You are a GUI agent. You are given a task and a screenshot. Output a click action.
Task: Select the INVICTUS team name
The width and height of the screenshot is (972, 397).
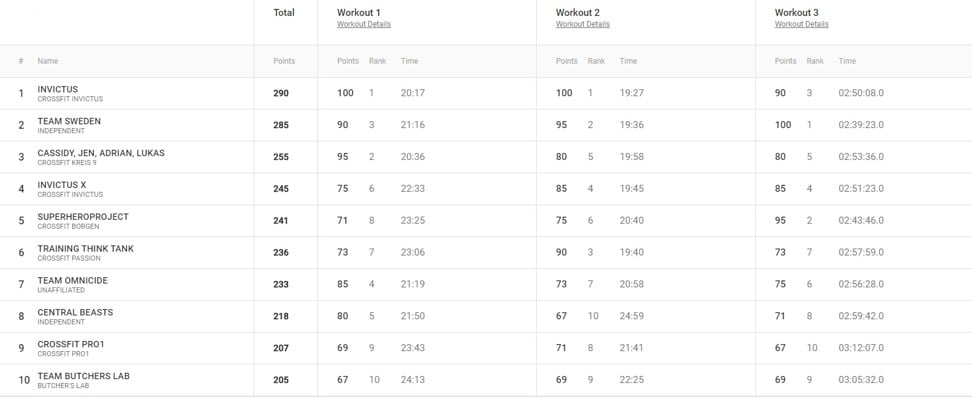coord(58,89)
